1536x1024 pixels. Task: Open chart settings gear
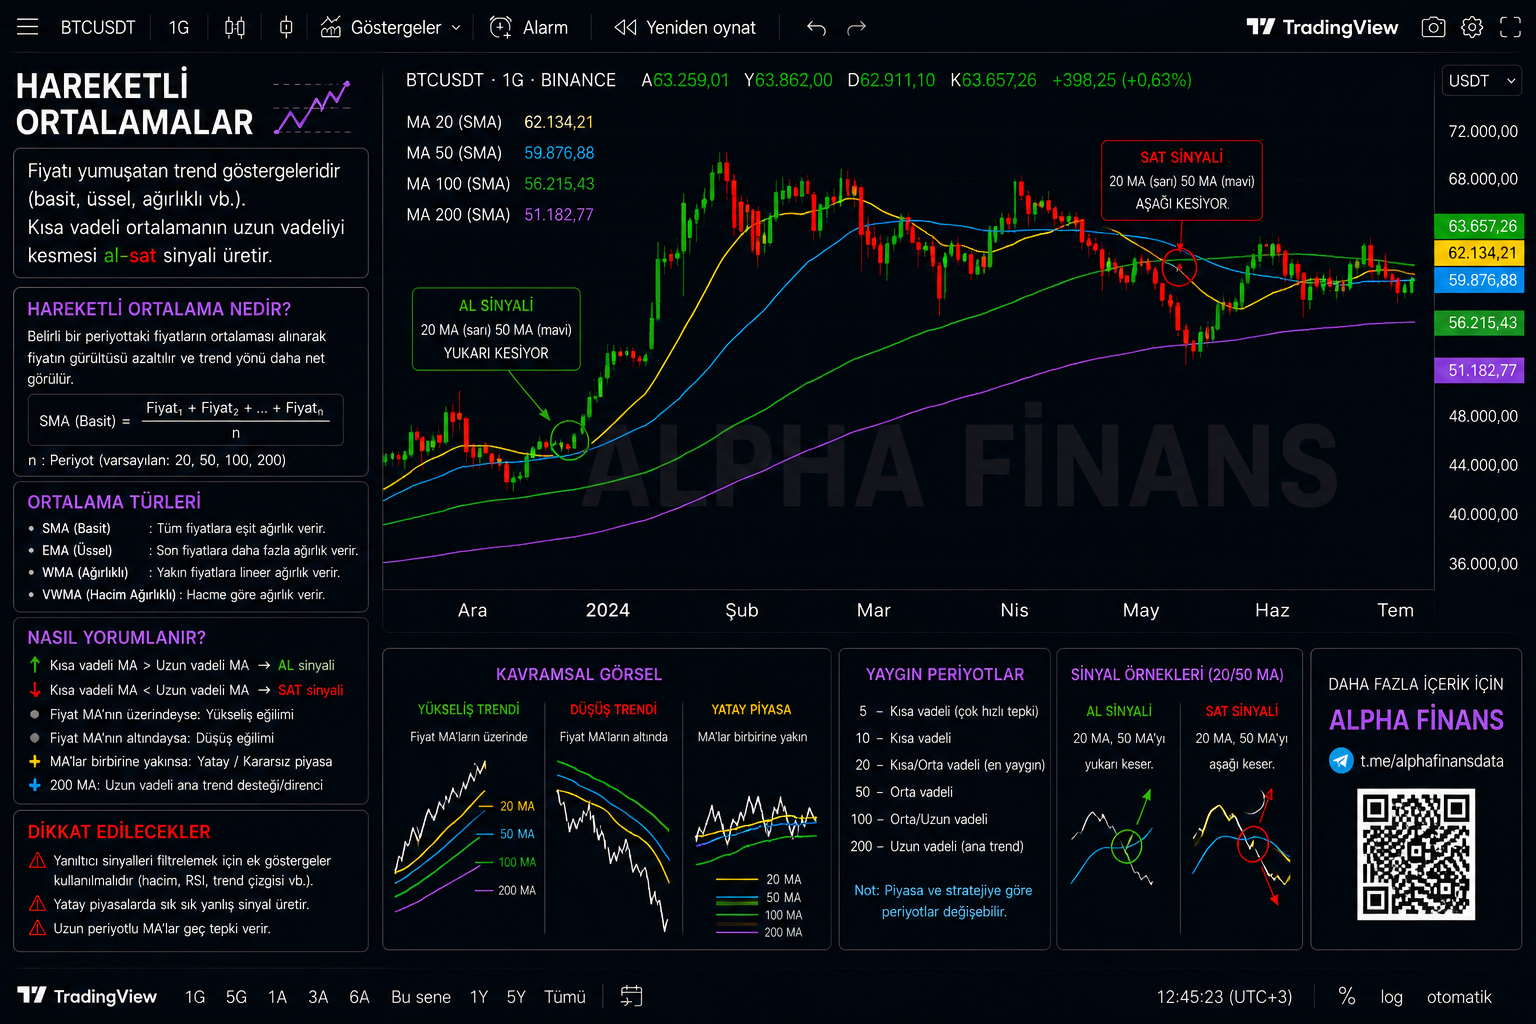pos(1472,27)
